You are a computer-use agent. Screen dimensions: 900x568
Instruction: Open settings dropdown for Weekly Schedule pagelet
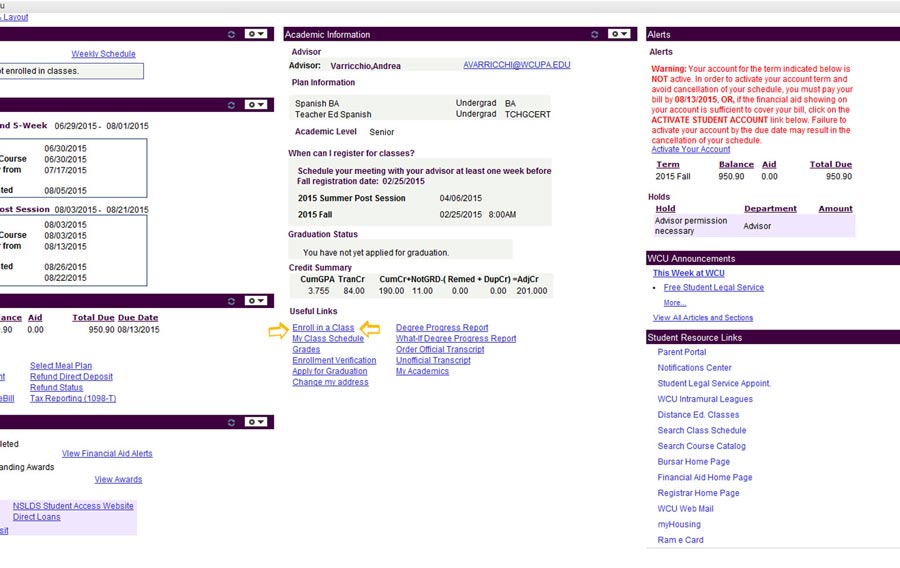tap(256, 34)
